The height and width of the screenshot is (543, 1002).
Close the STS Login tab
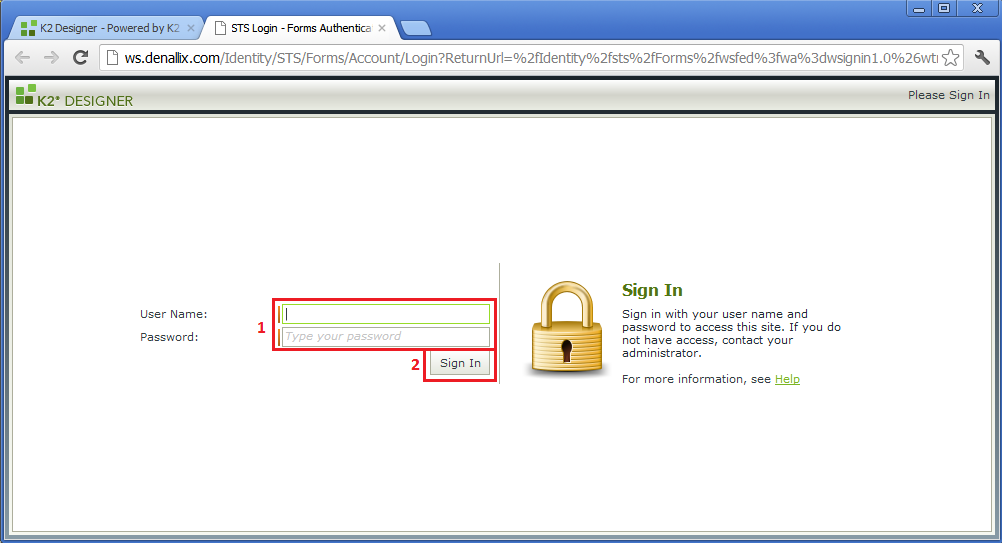click(382, 28)
